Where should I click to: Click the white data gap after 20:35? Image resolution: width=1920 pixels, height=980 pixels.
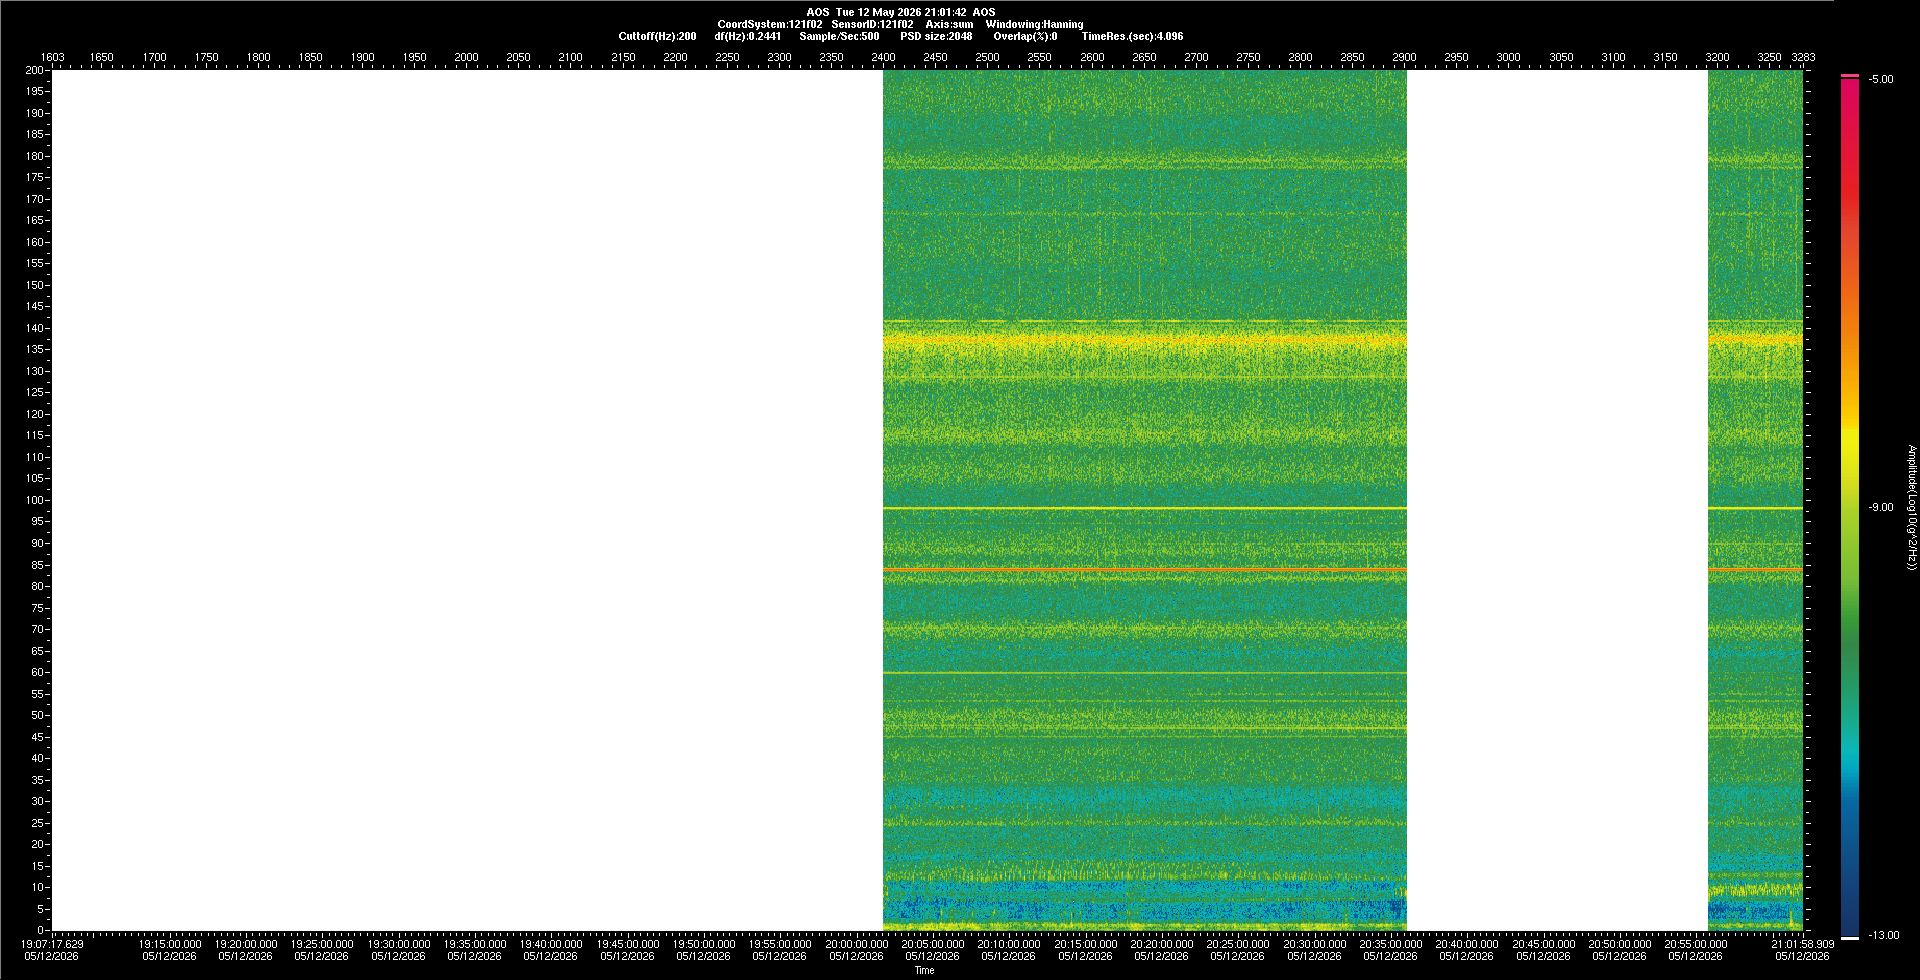tap(1557, 500)
